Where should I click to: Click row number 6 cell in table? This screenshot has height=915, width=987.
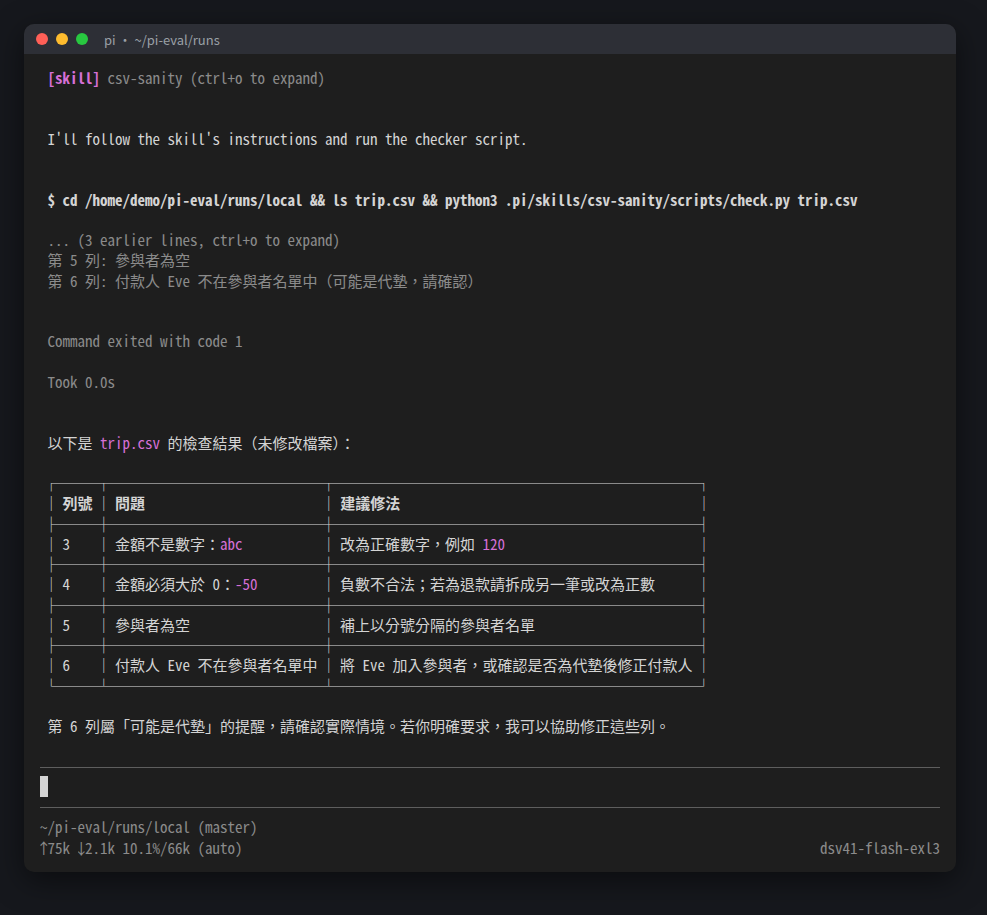(66, 666)
